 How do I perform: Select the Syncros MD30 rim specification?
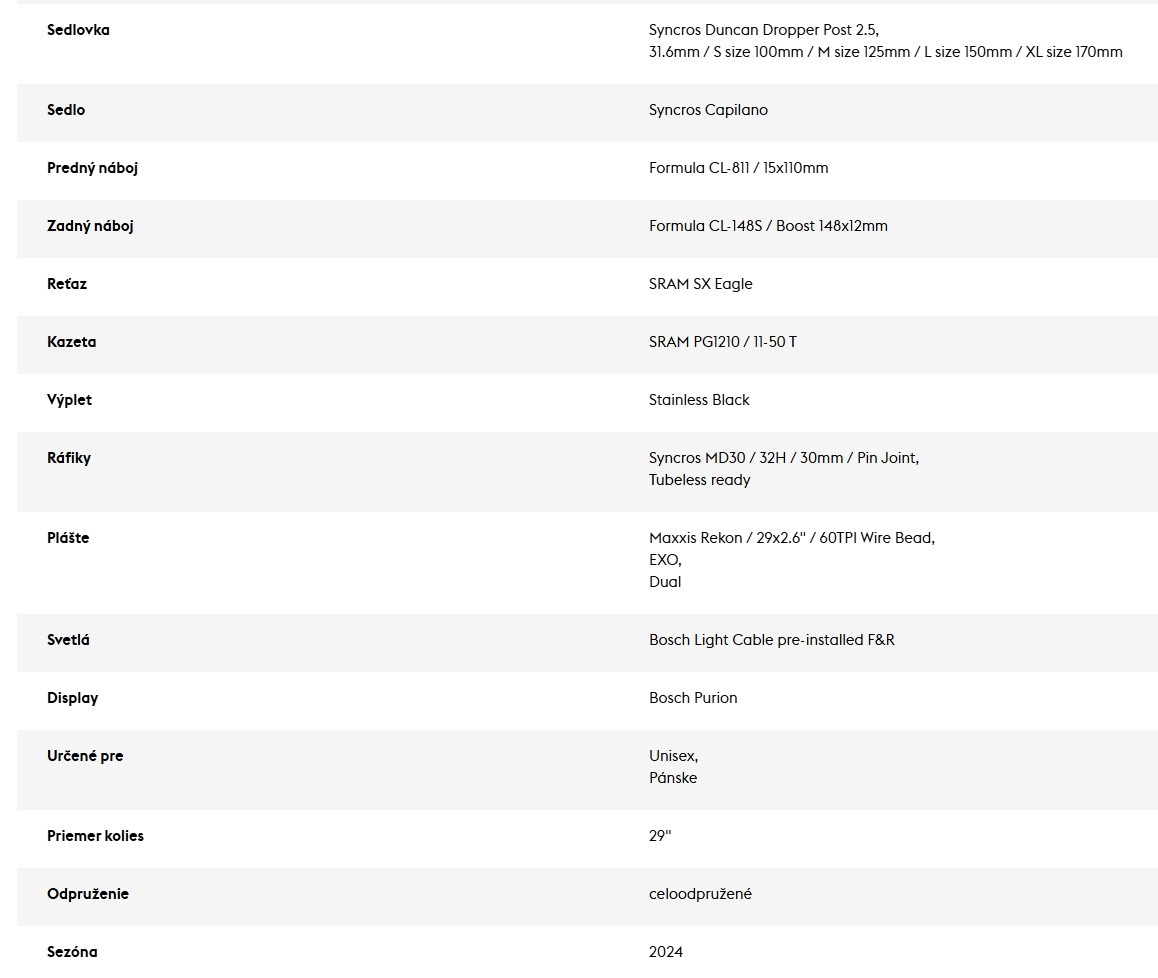(x=783, y=458)
